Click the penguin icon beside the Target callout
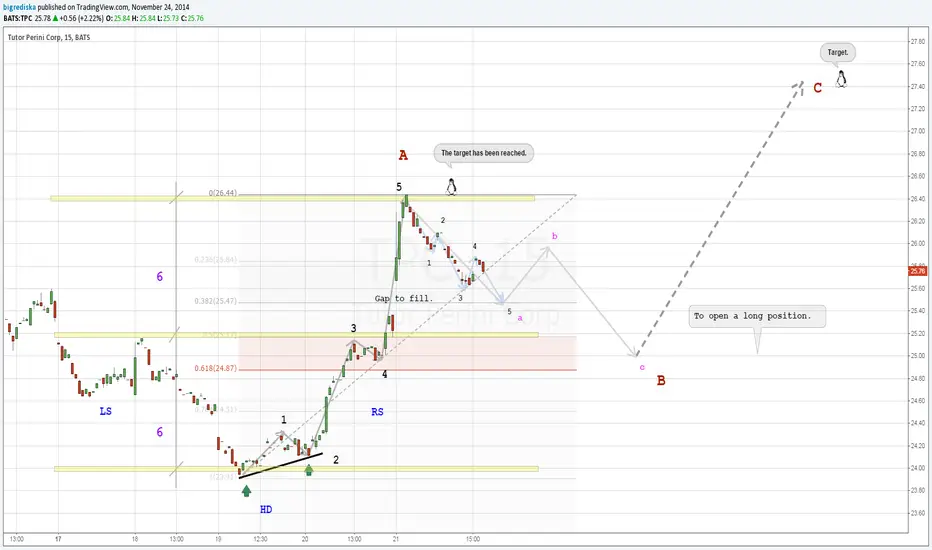The width and height of the screenshot is (932, 550). [x=841, y=79]
